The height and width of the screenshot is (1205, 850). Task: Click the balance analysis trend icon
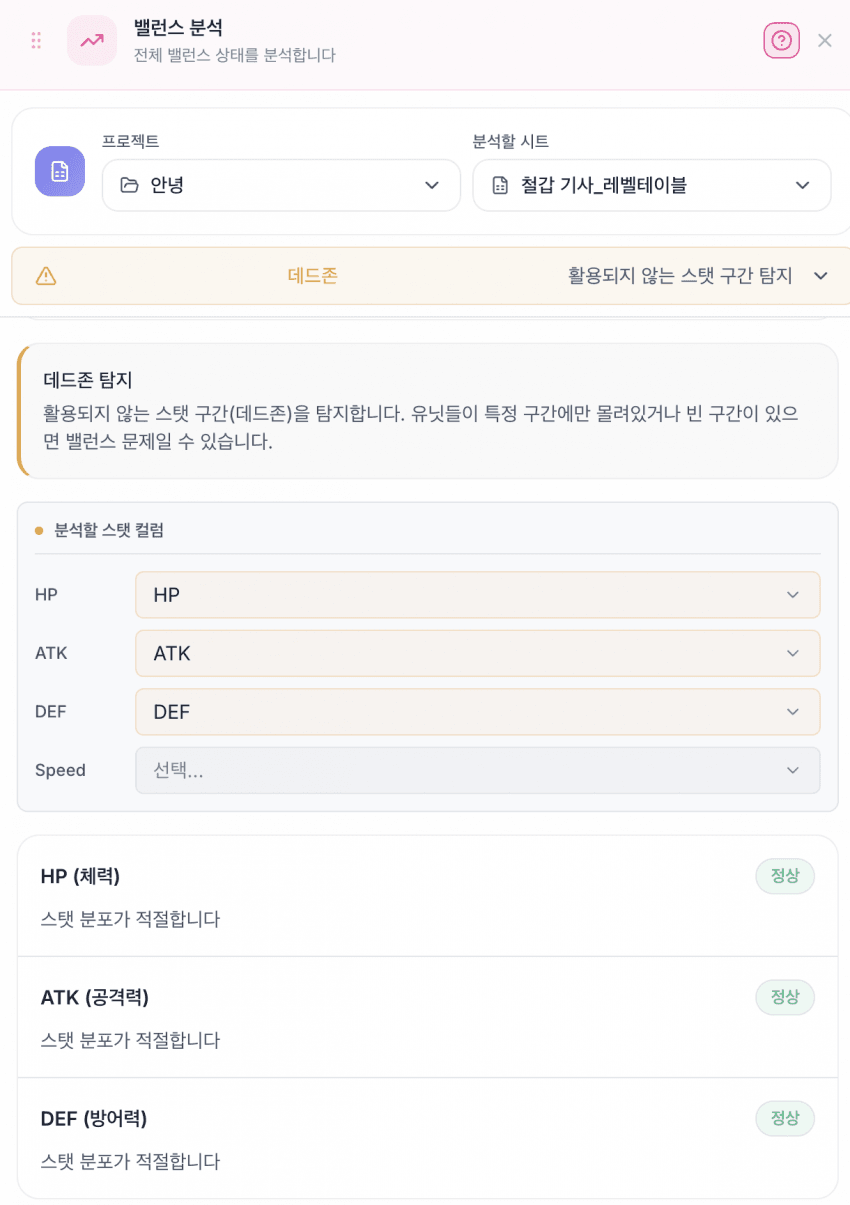tap(92, 40)
